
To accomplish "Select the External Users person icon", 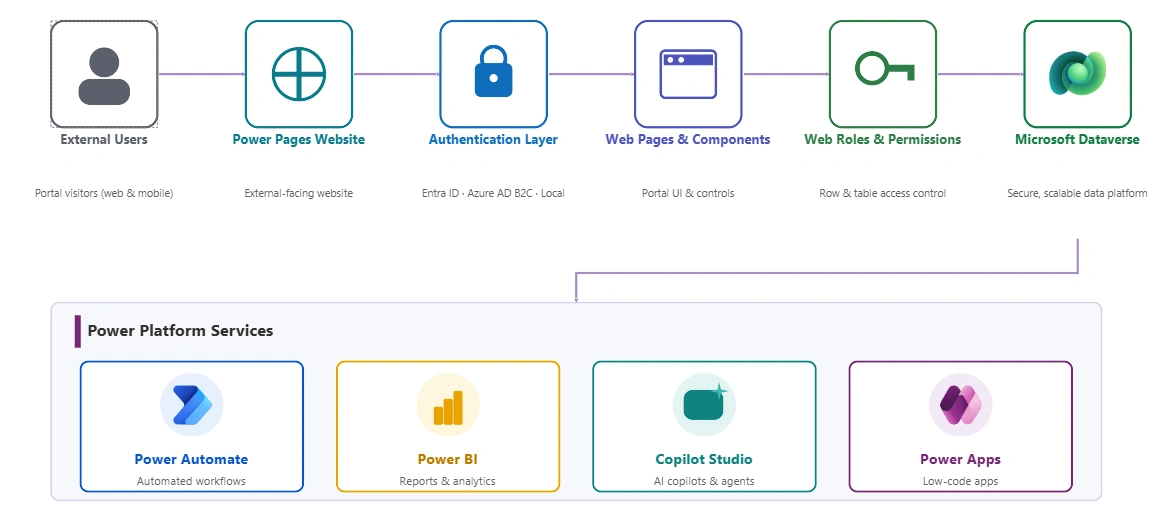I will tap(104, 74).
